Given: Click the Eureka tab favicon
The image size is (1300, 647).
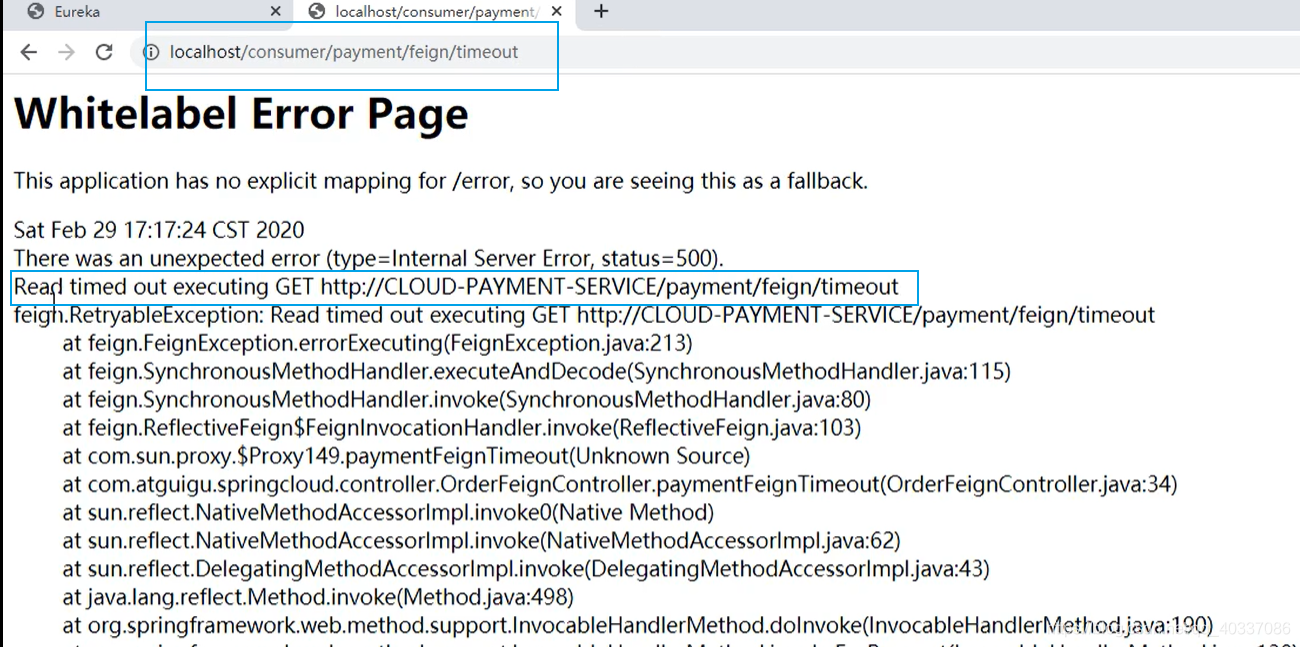Looking at the screenshot, I should (35, 12).
